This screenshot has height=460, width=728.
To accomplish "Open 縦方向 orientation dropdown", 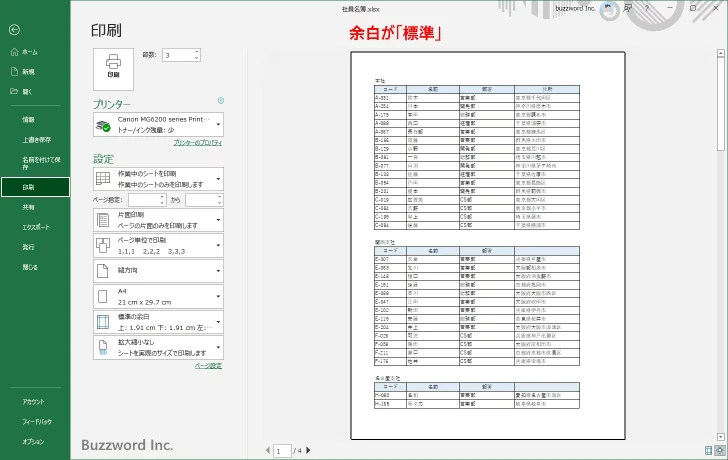I will (158, 271).
